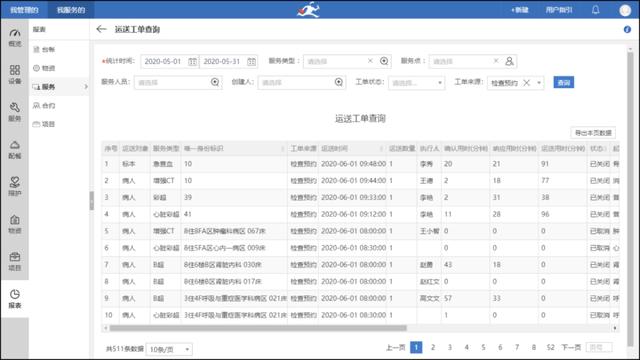Click the 执行人 column header
This screenshot has height=360, width=640.
coord(429,149)
